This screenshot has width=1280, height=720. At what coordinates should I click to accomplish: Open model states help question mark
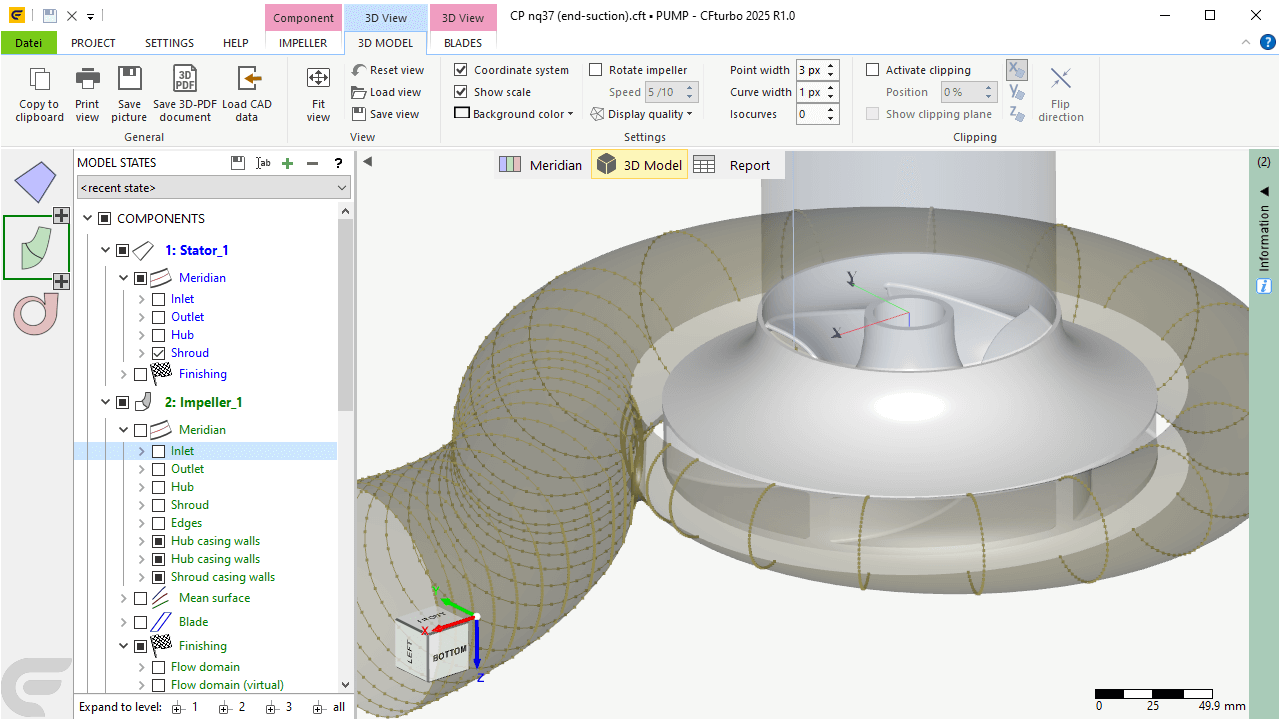point(339,163)
